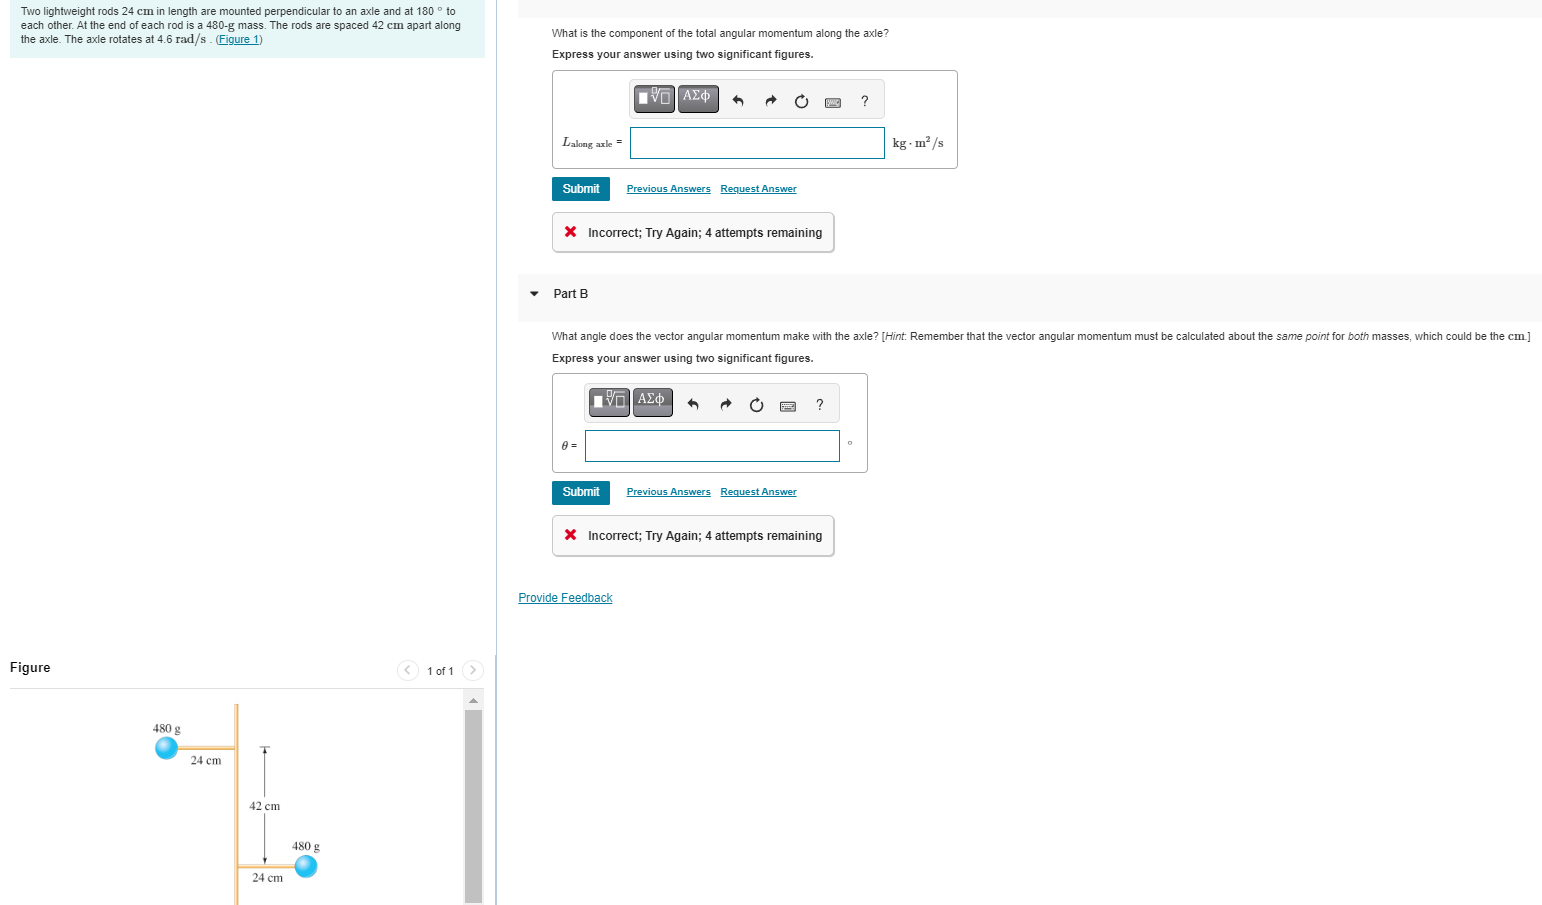
Task: Click the L along axle answer field
Action: [756, 142]
